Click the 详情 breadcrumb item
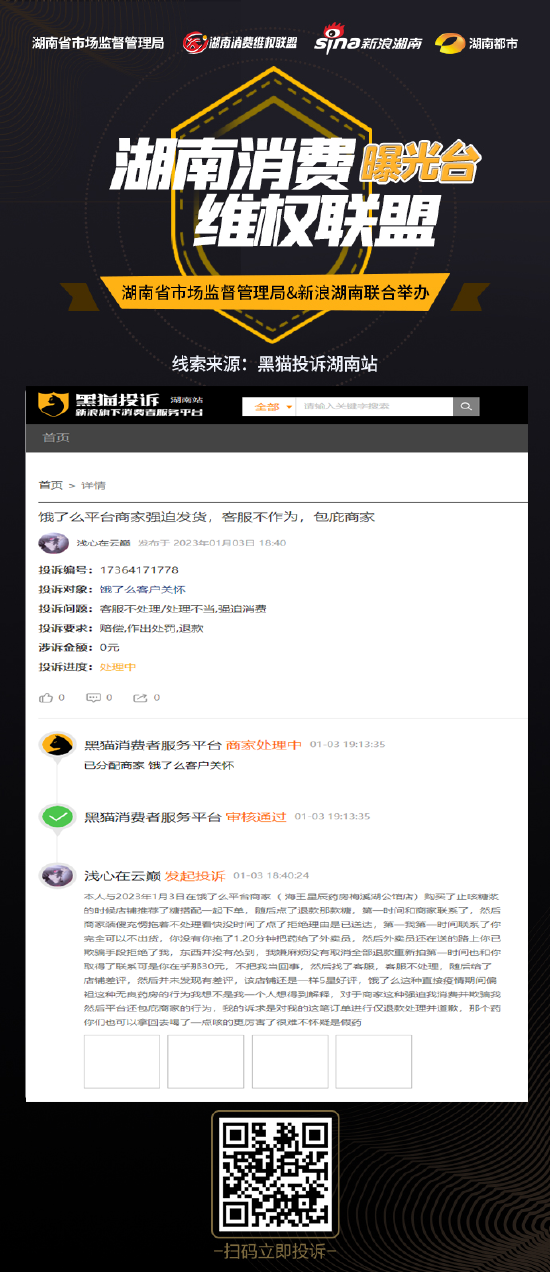The width and height of the screenshot is (550, 1272). pos(93,485)
